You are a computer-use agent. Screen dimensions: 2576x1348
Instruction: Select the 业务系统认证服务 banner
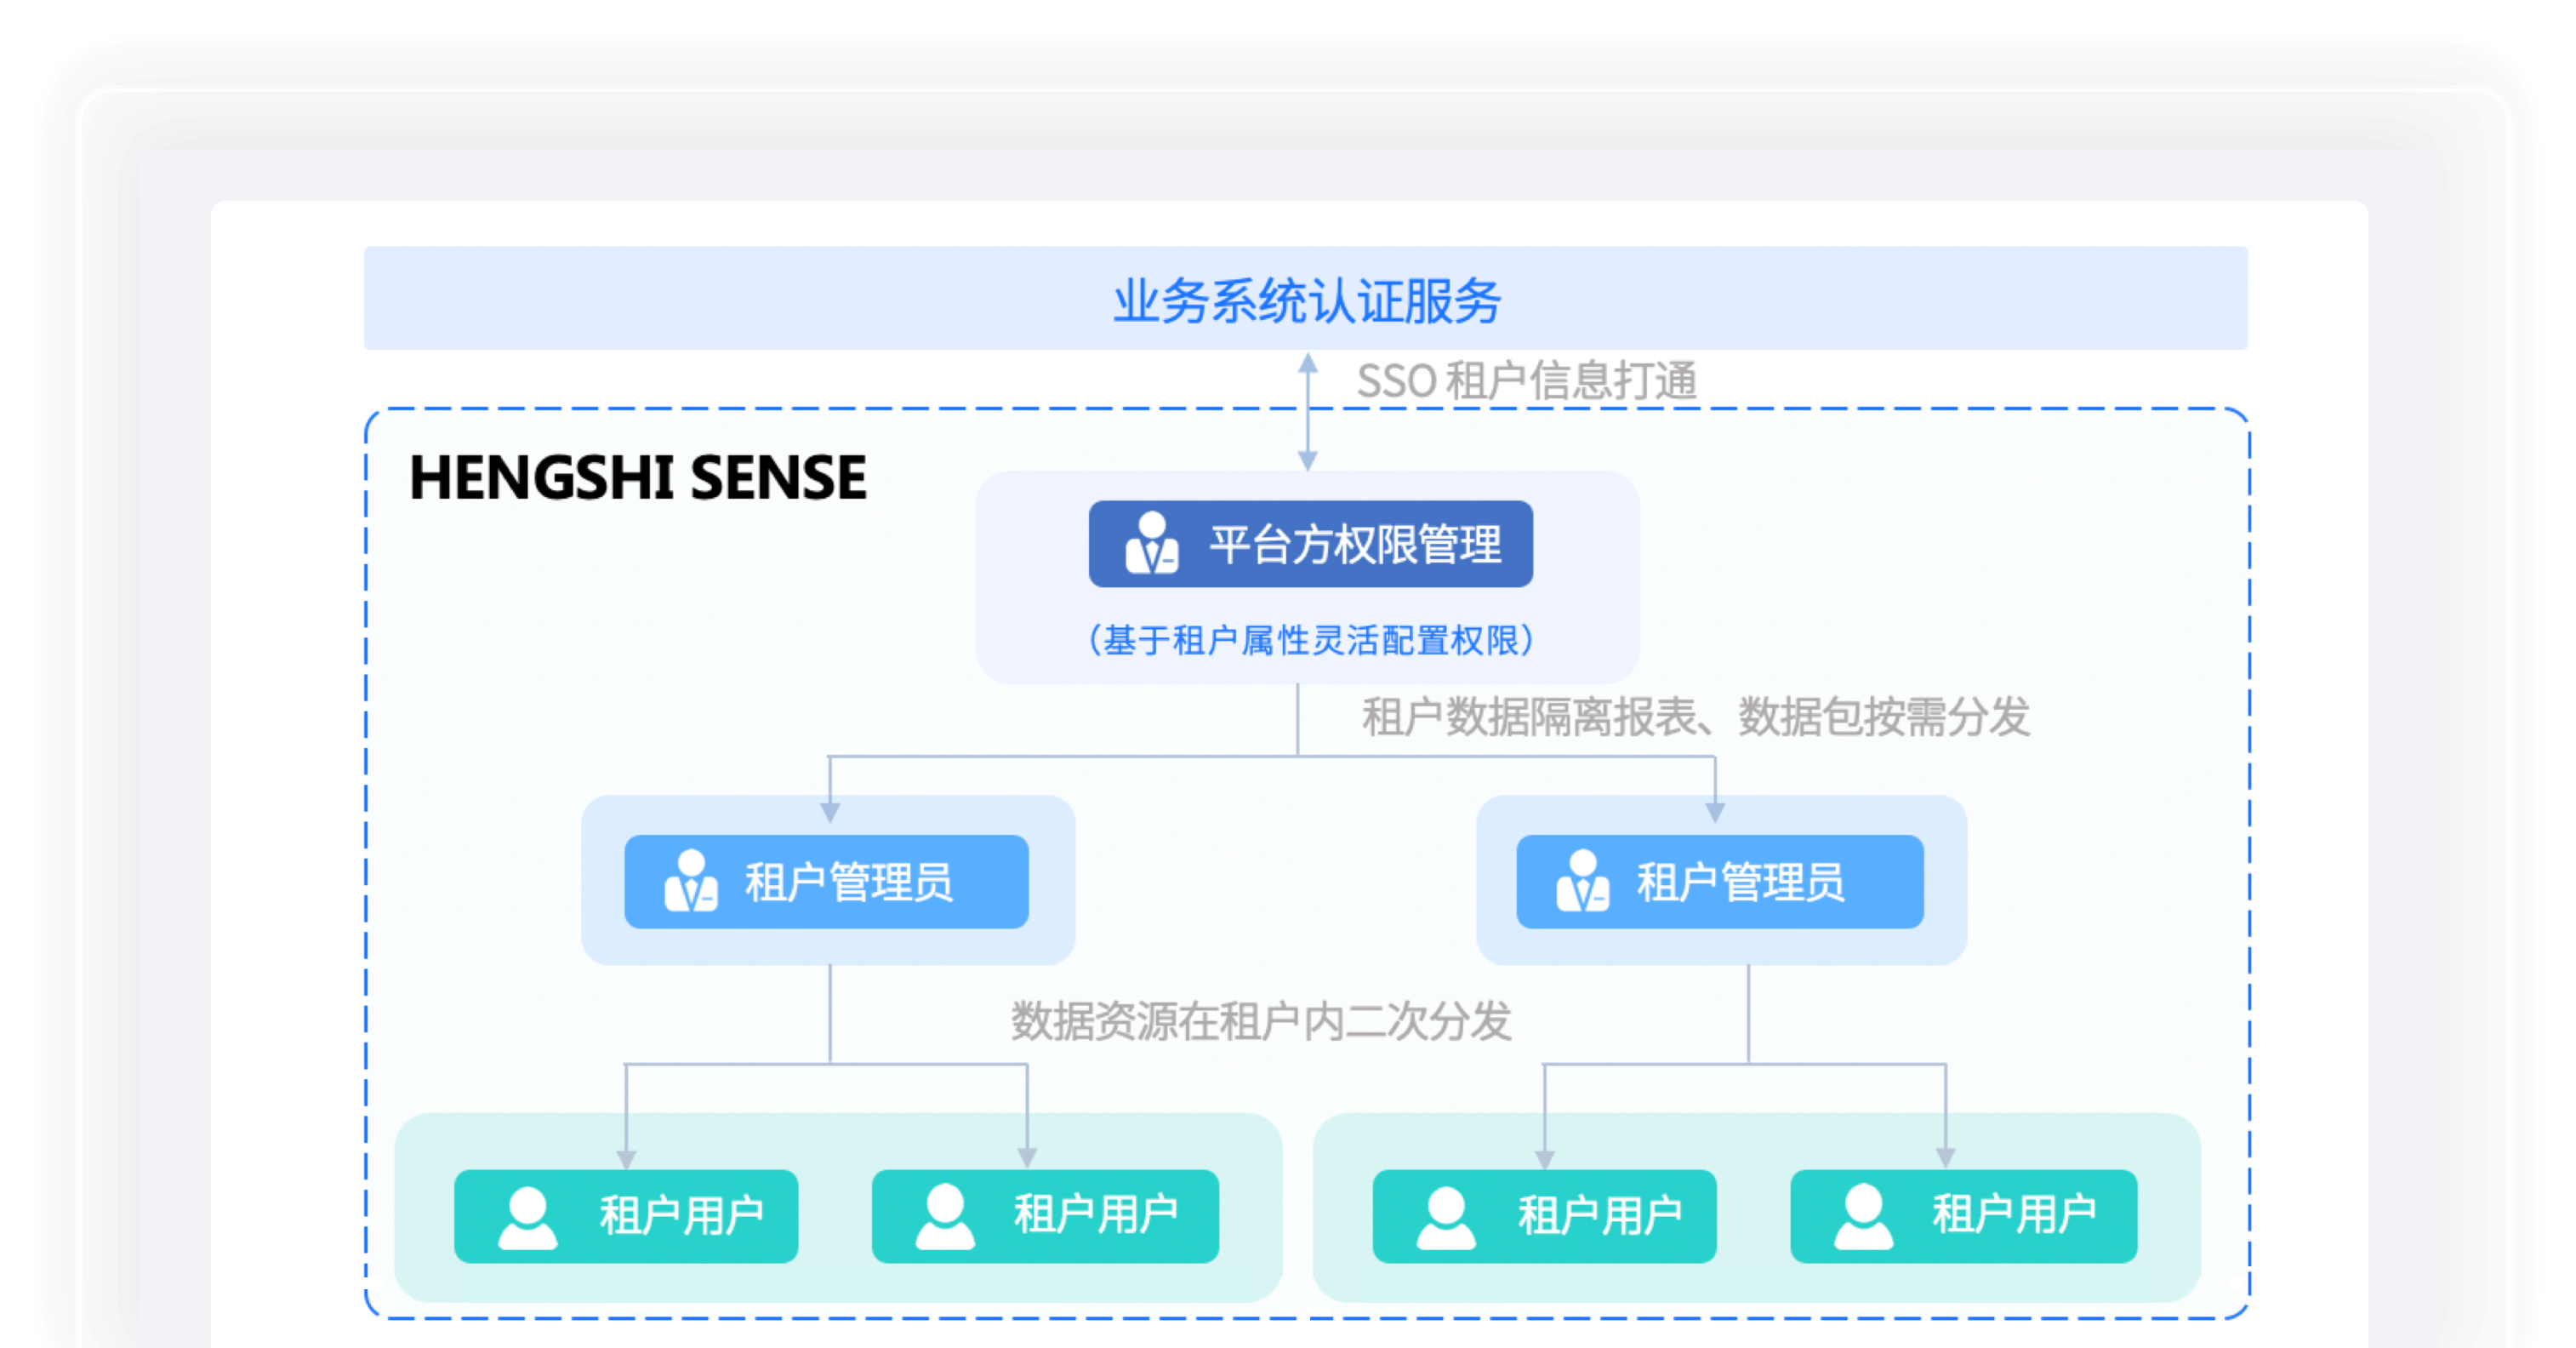[1306, 298]
